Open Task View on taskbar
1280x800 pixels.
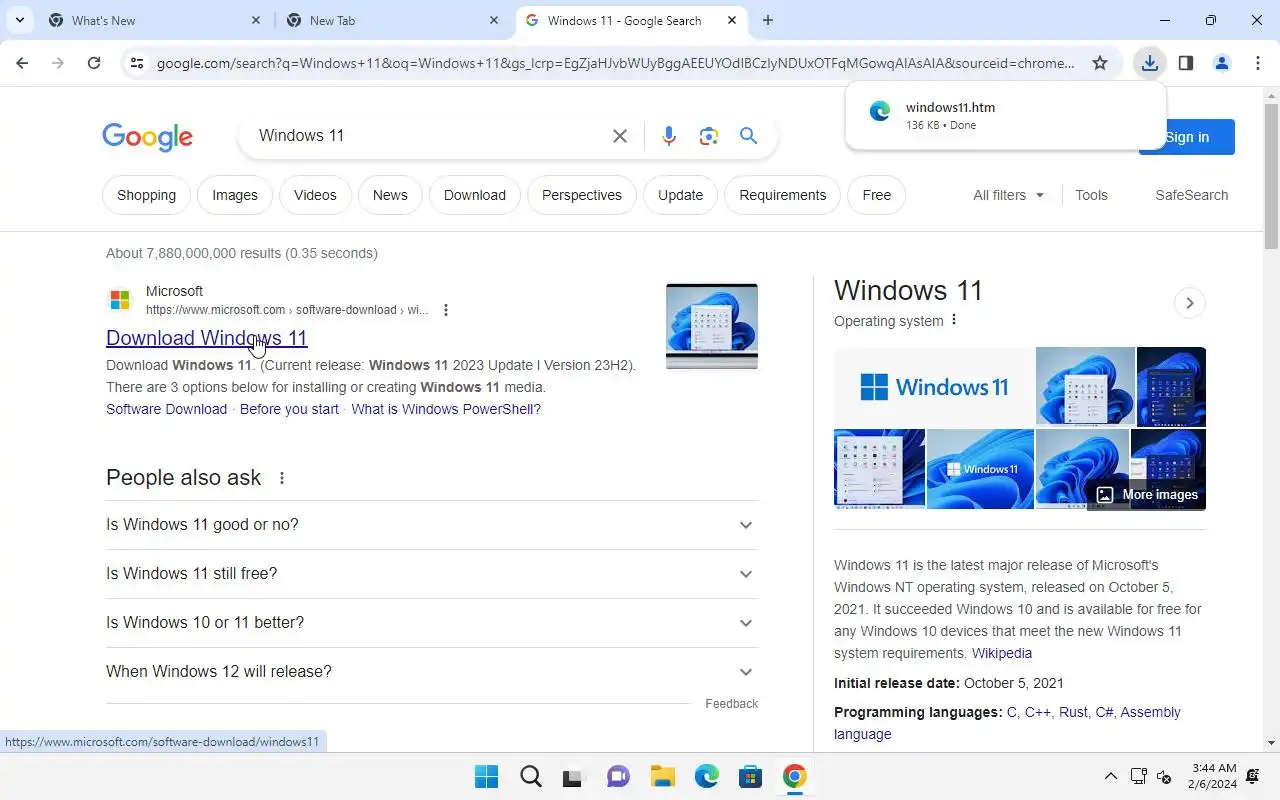coord(572,776)
